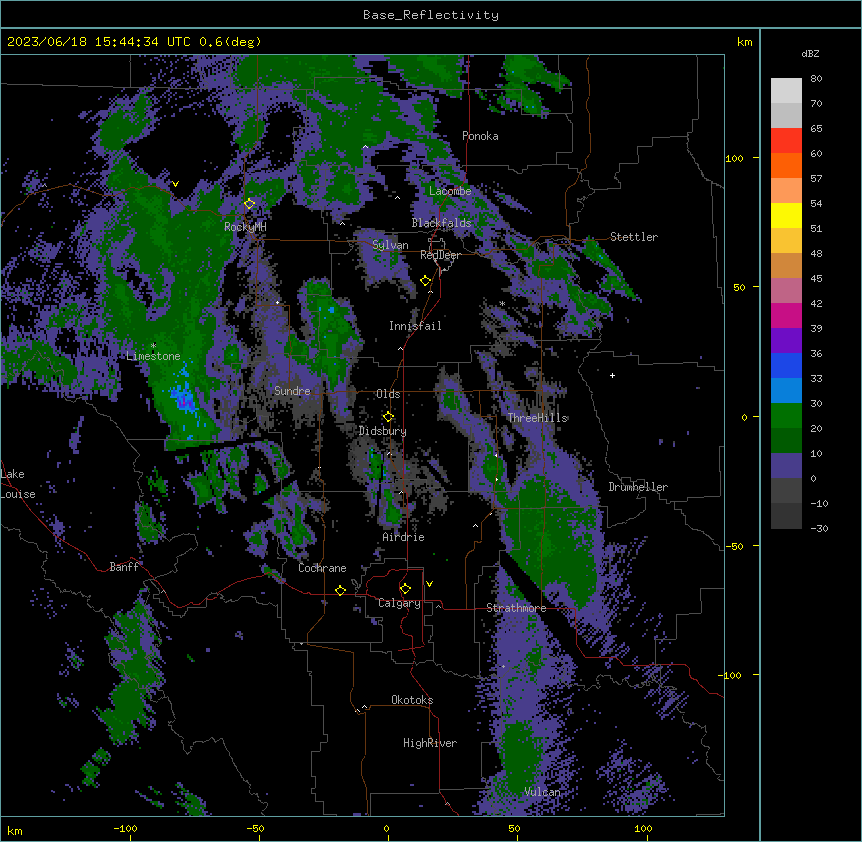Click the -100 tick on bottom axis

click(125, 828)
